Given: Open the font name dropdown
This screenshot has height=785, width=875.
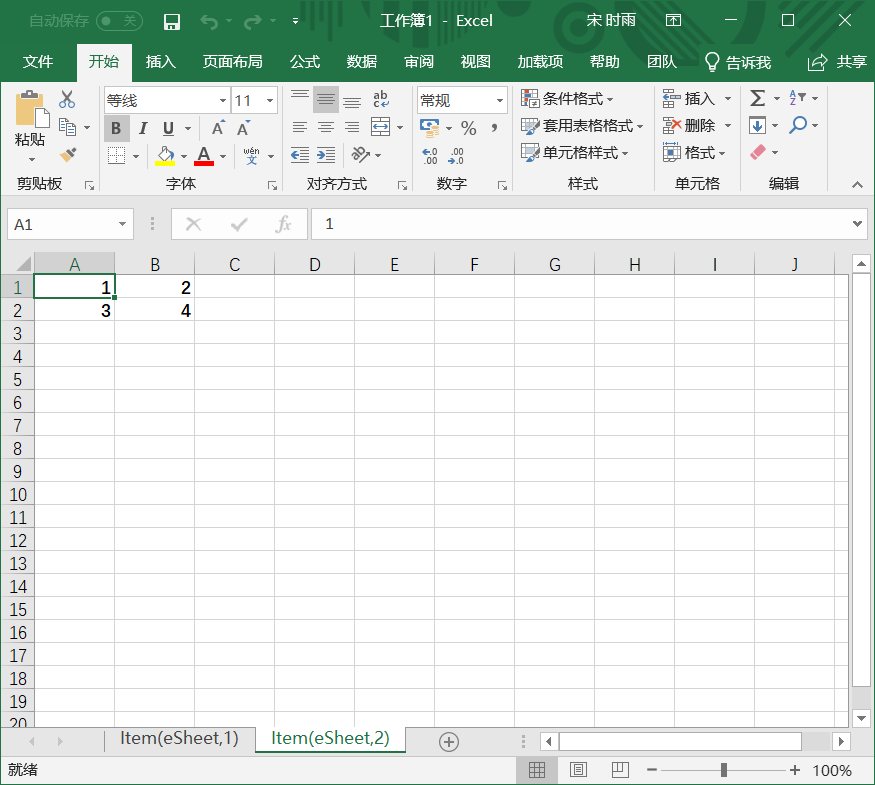Looking at the screenshot, I should click(x=223, y=100).
